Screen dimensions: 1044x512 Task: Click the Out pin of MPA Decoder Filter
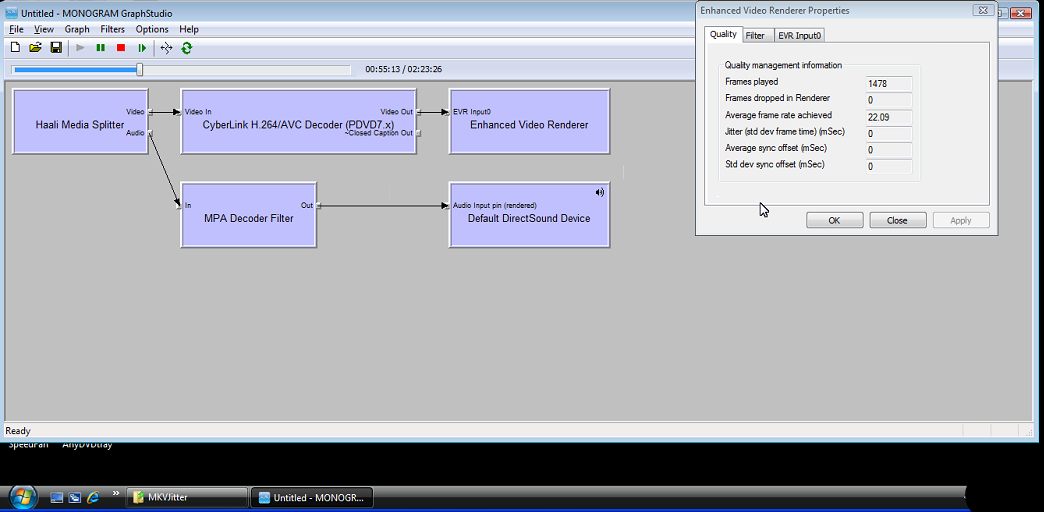tap(318, 206)
